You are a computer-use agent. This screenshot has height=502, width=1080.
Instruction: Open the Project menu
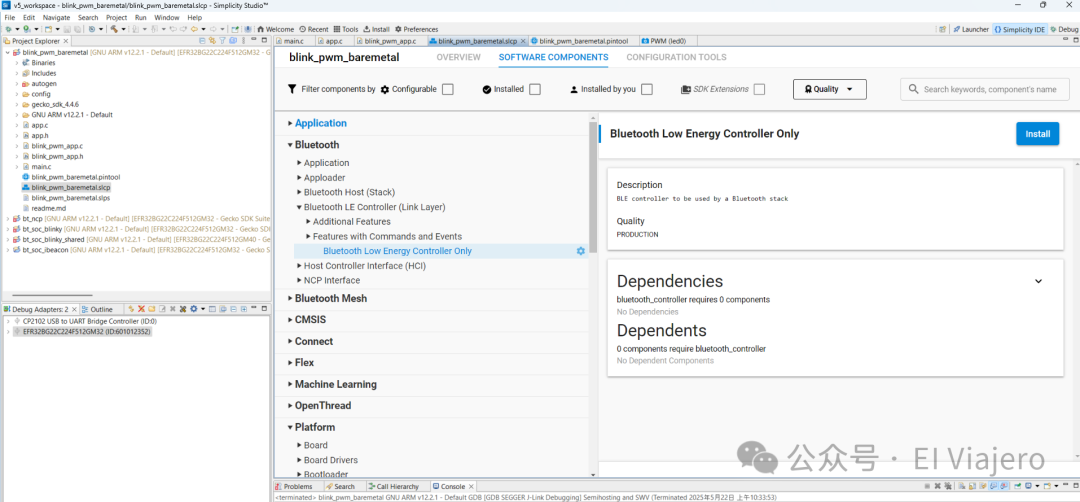pos(116,17)
